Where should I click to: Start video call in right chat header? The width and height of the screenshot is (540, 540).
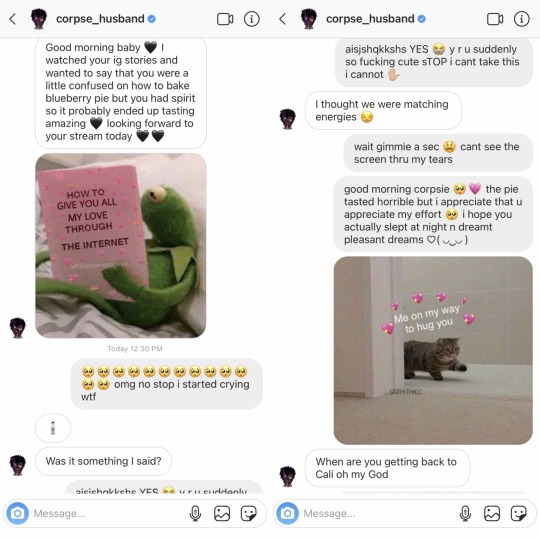click(x=495, y=19)
